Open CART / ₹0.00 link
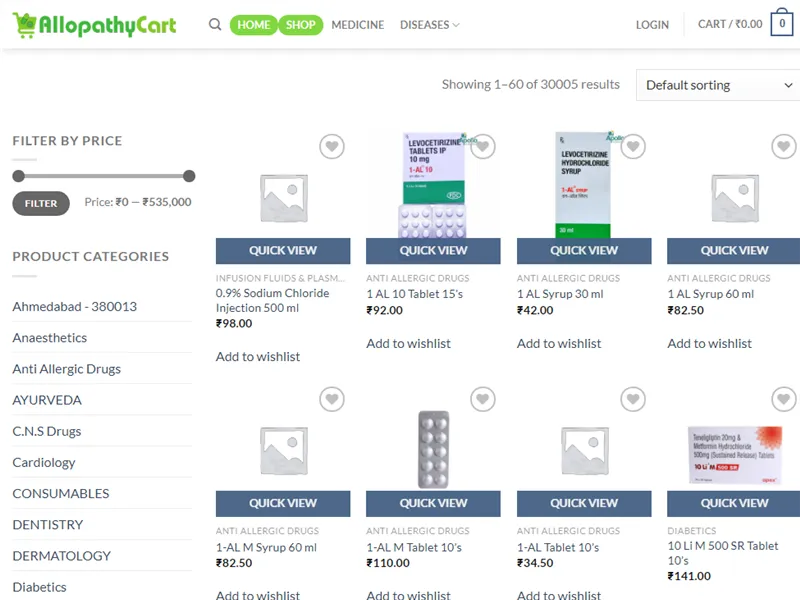The height and width of the screenshot is (600, 800). [x=730, y=24]
